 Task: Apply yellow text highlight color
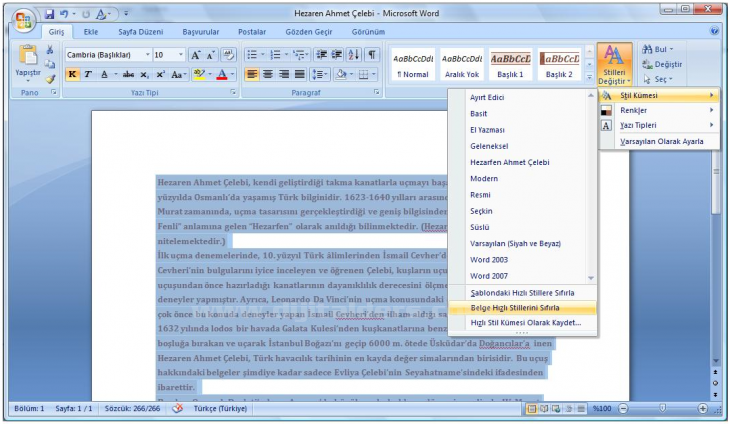(199, 74)
